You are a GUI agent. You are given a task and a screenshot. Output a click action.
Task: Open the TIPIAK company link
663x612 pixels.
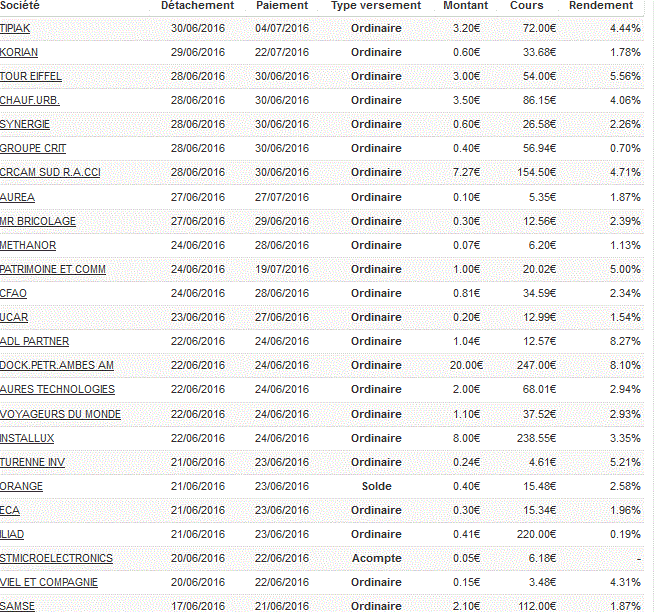point(15,28)
